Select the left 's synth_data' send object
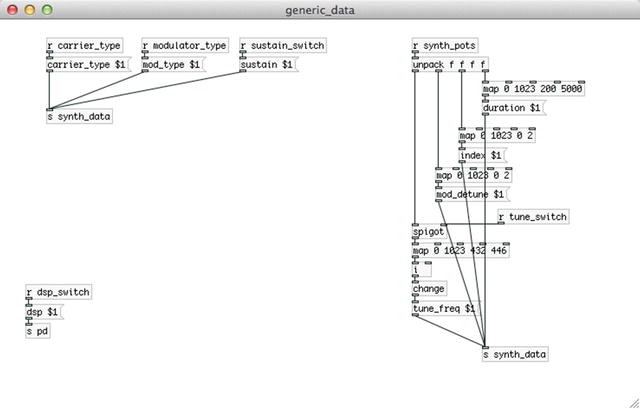Viewport: 640px width, 409px height. tap(80, 116)
